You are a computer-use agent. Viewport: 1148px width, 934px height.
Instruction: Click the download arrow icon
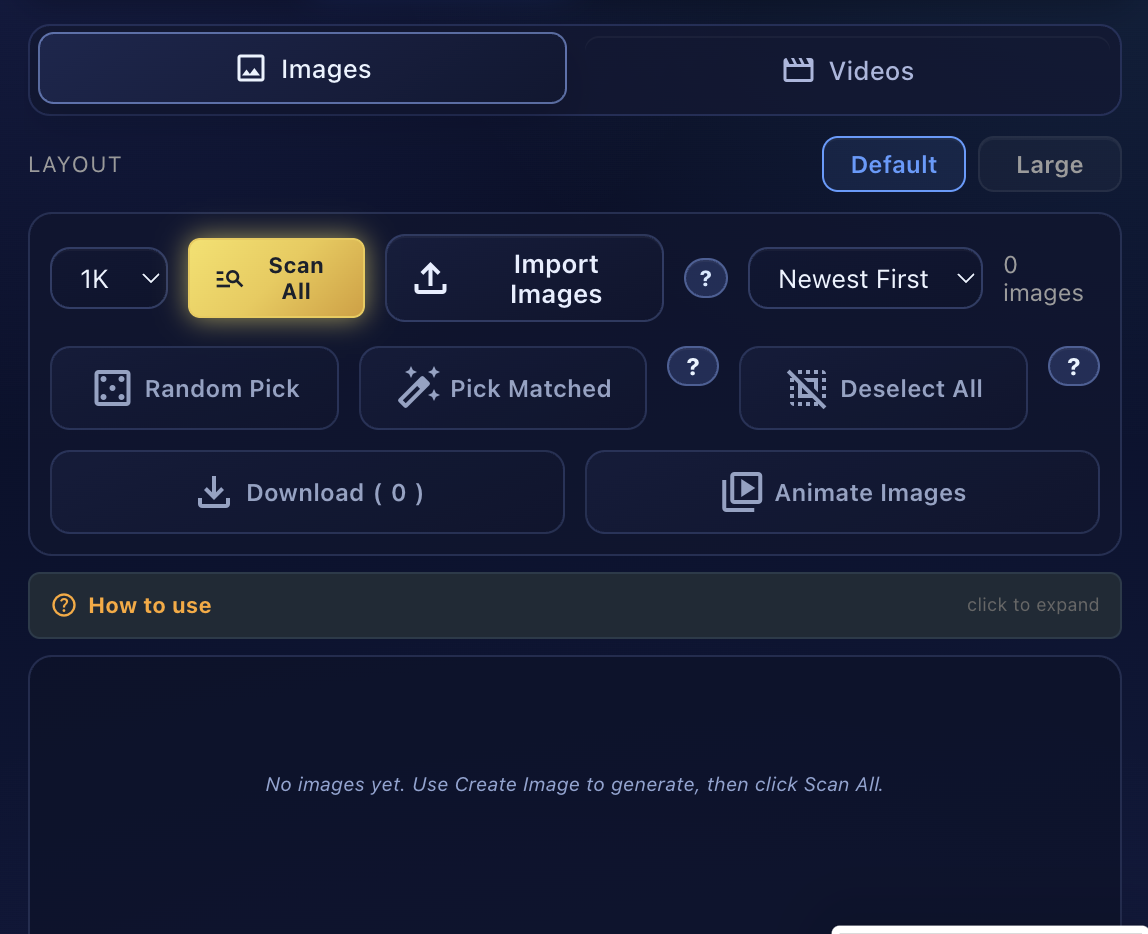tap(213, 492)
